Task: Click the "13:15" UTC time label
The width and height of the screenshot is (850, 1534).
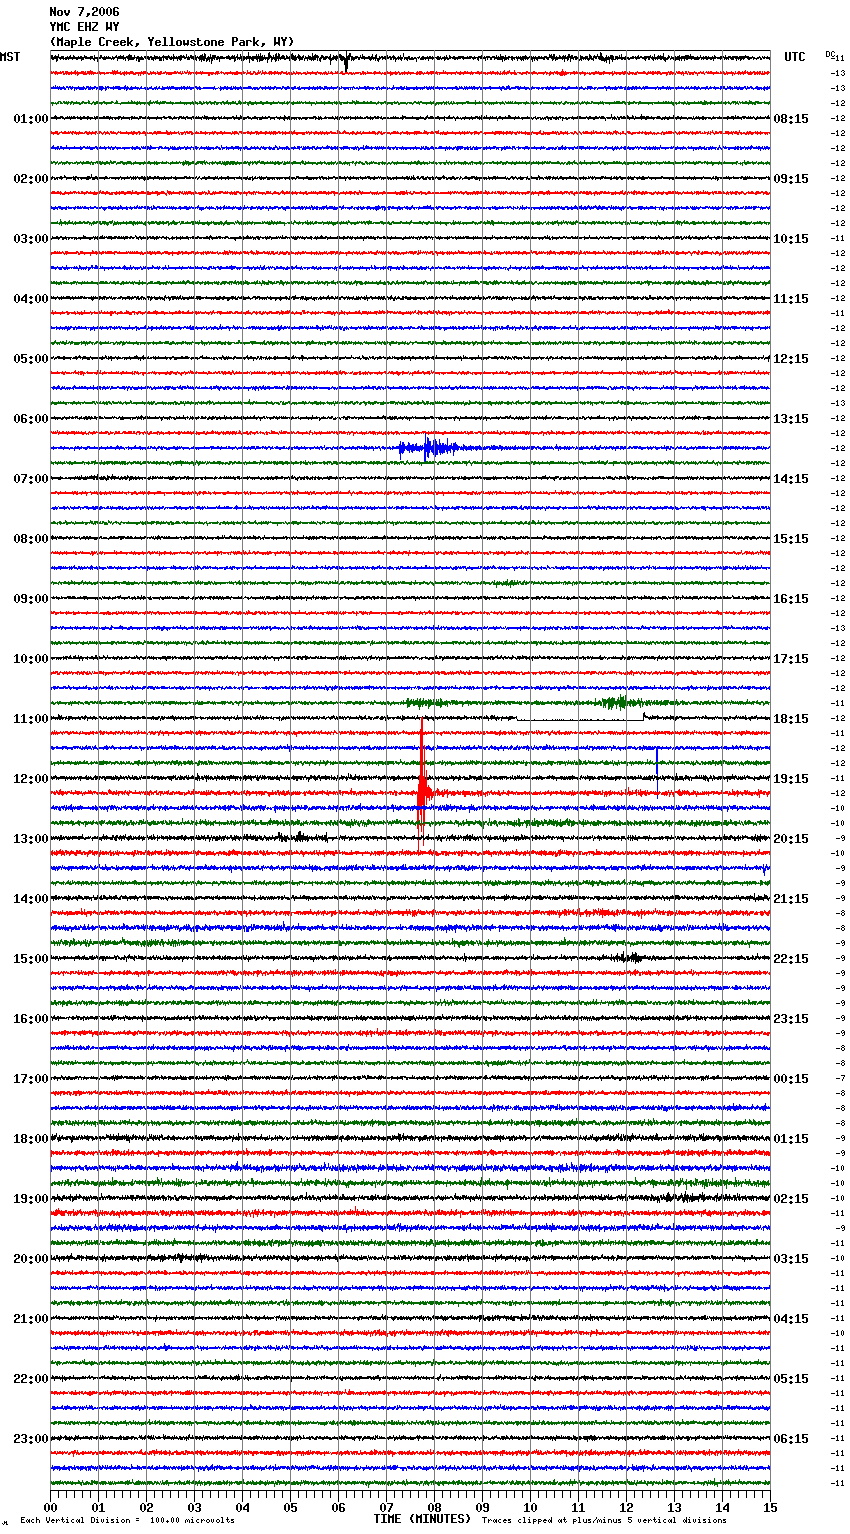Action: click(791, 419)
